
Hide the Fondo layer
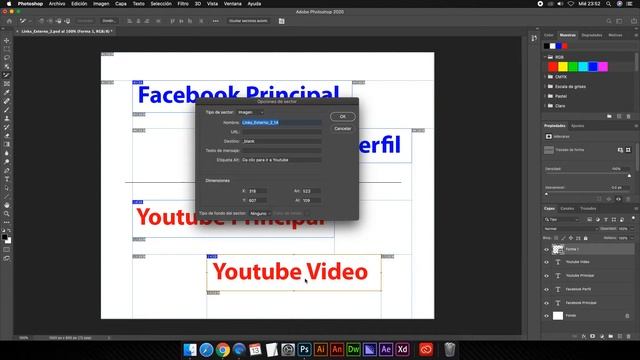click(547, 316)
